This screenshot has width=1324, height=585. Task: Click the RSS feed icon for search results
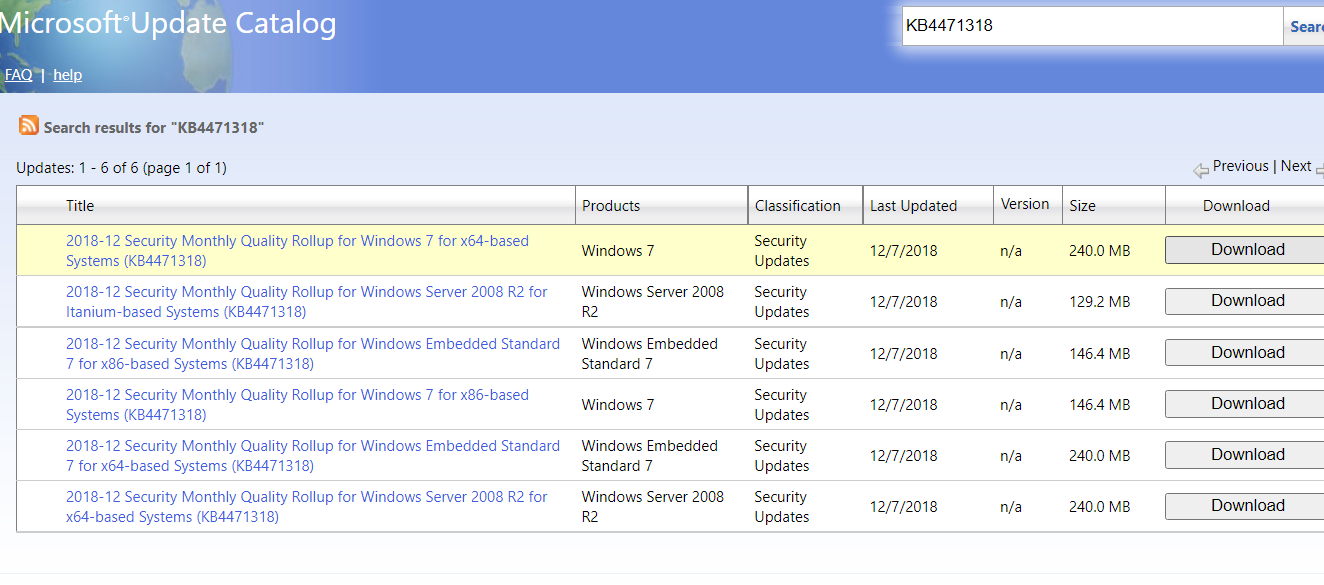pyautogui.click(x=29, y=125)
